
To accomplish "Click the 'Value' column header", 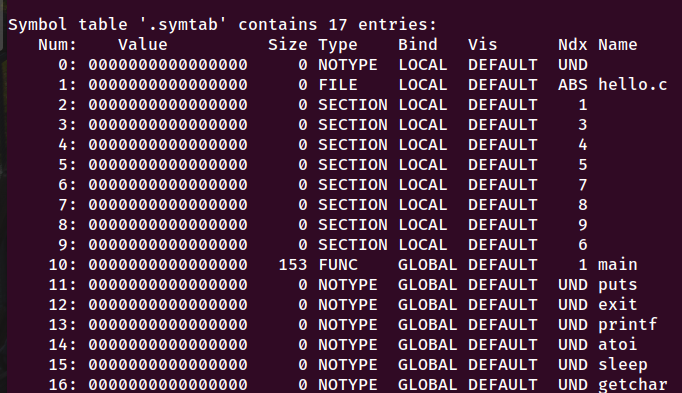I will click(x=143, y=45).
